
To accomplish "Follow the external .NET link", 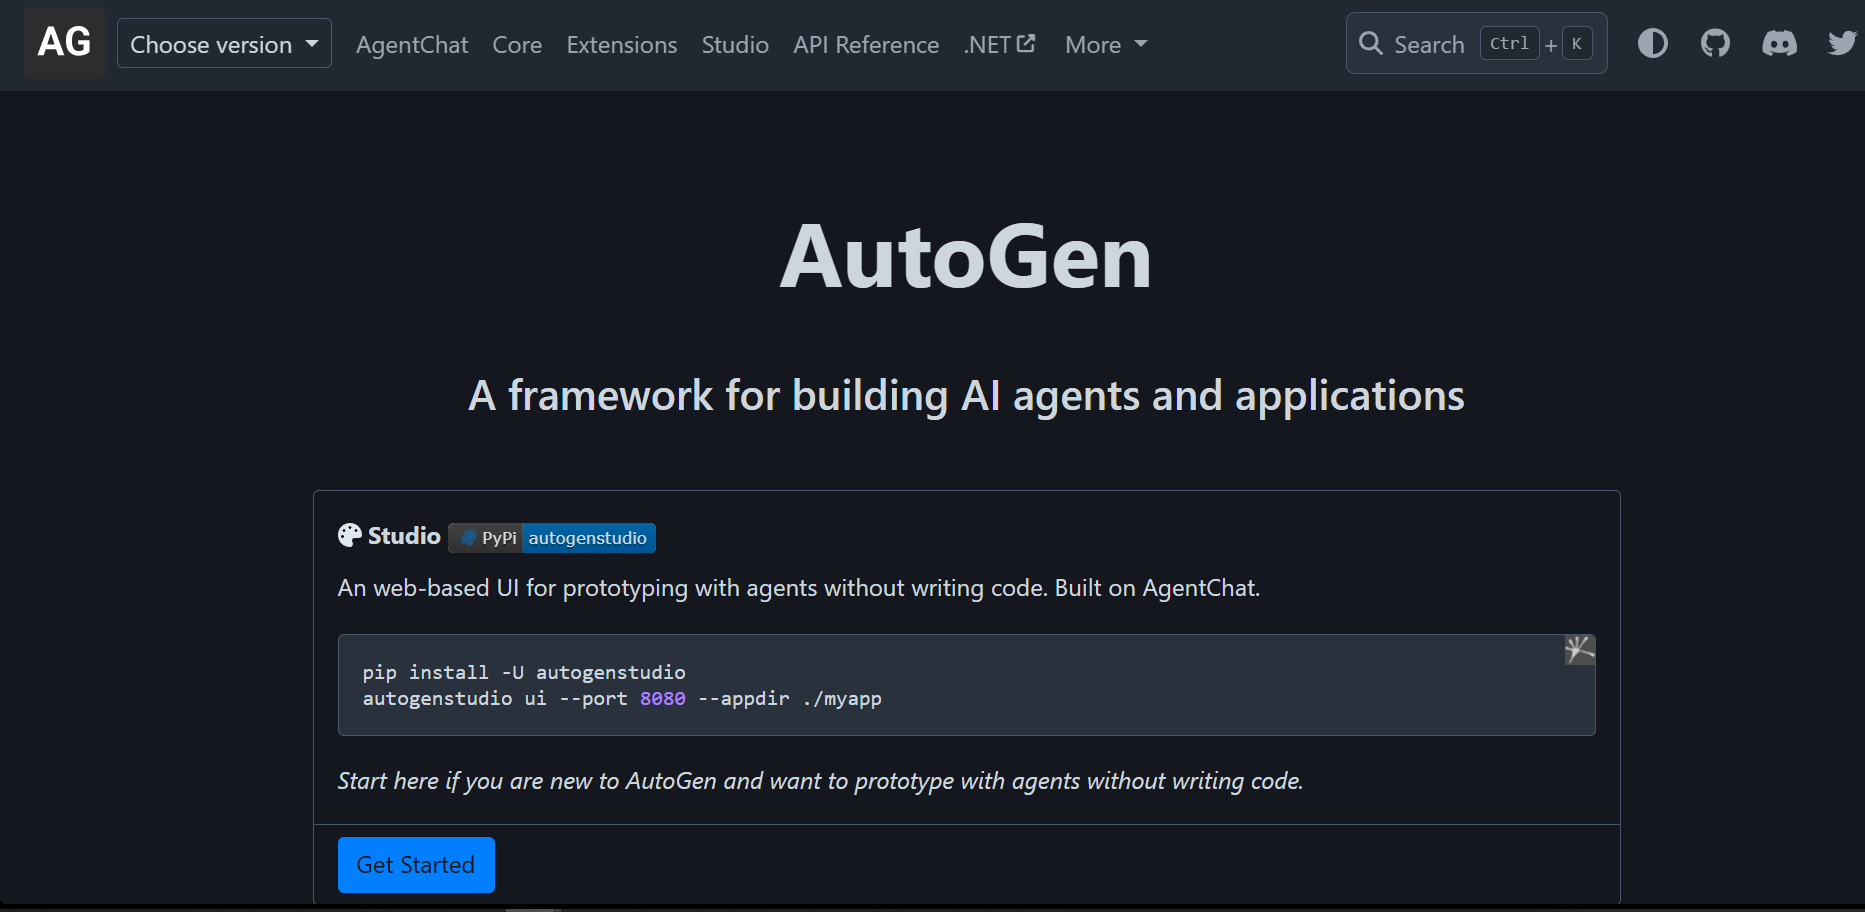I will click(999, 45).
